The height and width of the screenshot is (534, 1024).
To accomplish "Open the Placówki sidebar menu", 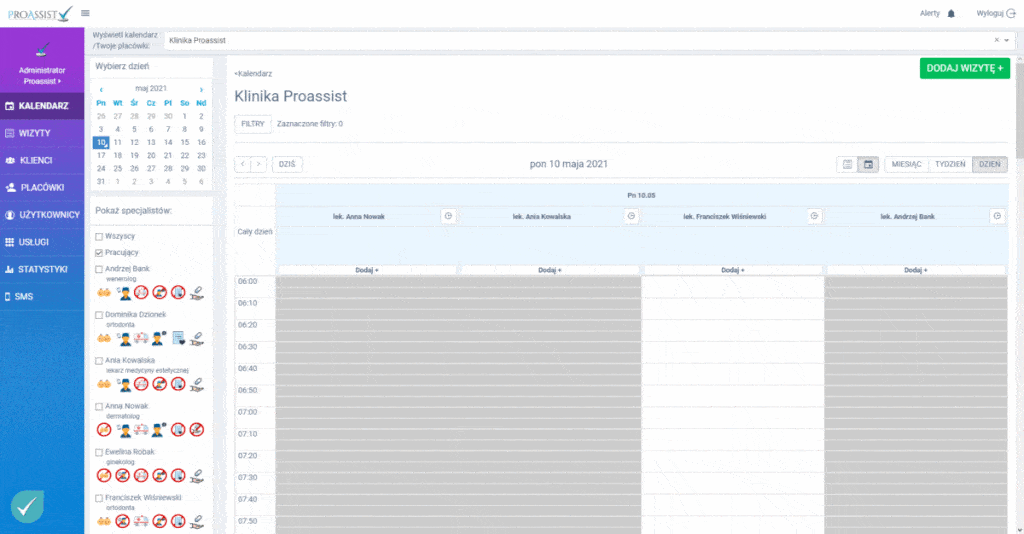I will coord(42,187).
